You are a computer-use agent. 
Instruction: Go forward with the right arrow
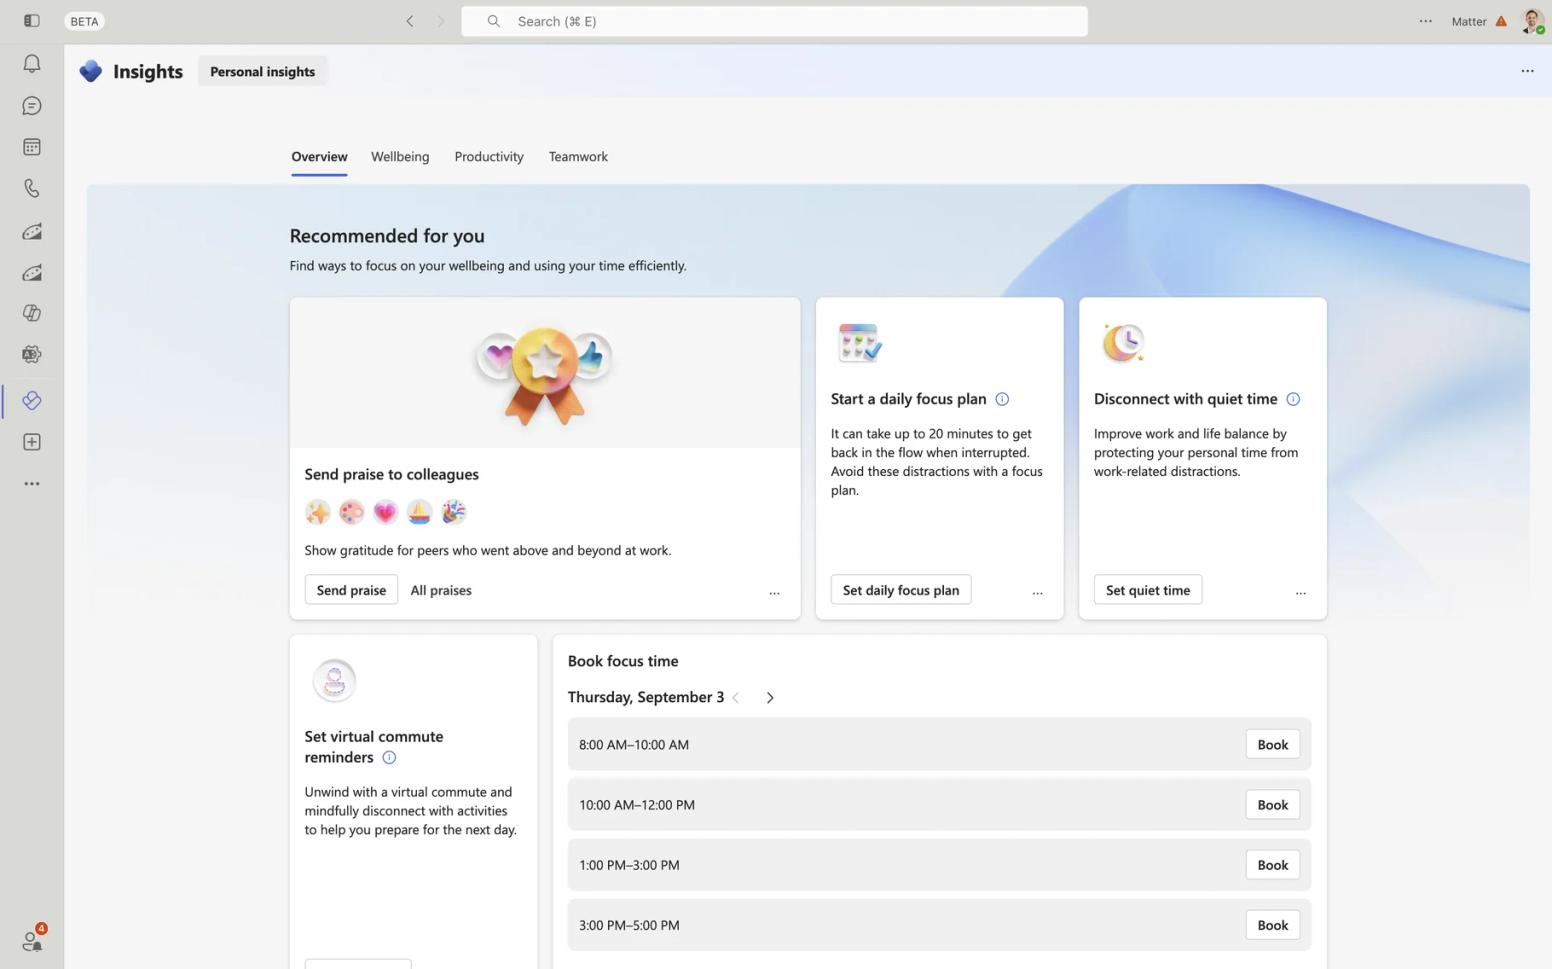pos(441,21)
